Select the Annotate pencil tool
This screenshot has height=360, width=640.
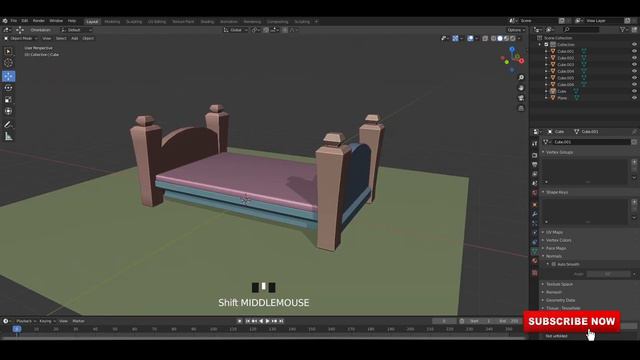point(8,124)
